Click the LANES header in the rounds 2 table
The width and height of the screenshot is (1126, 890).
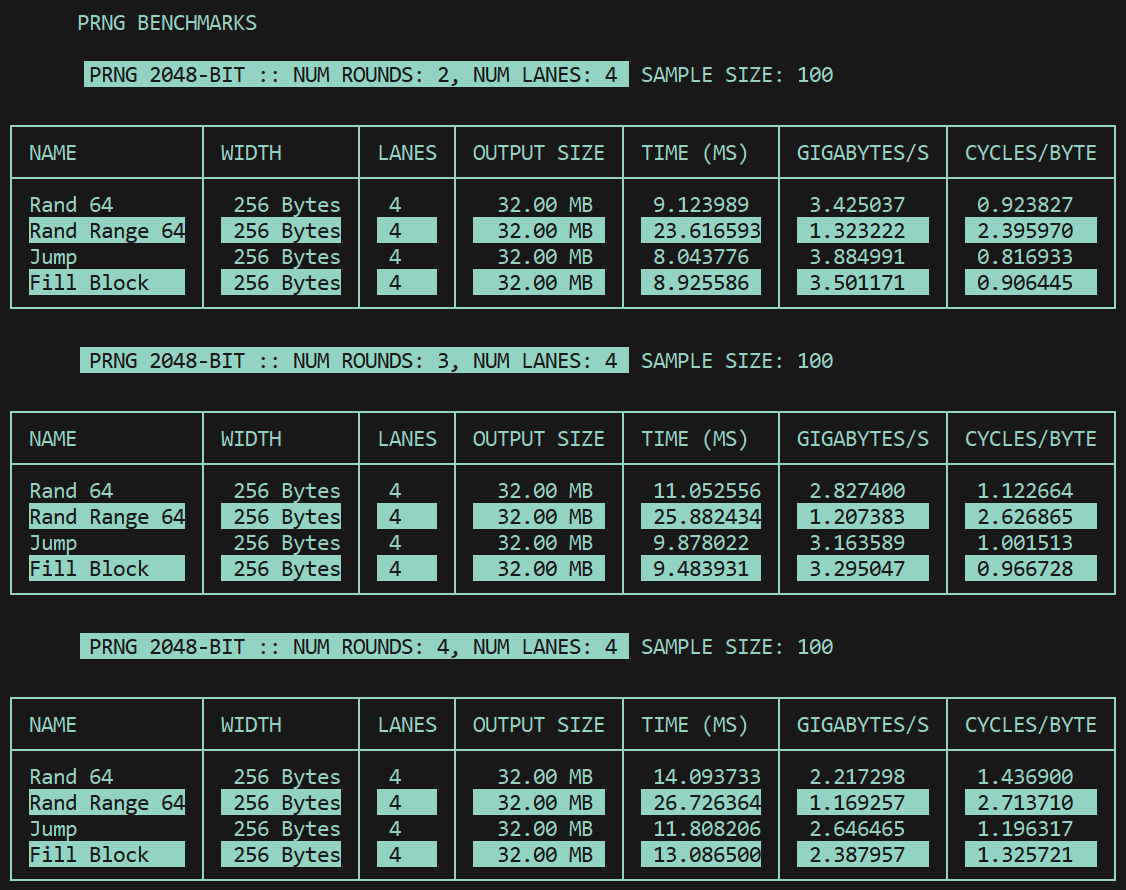407,153
